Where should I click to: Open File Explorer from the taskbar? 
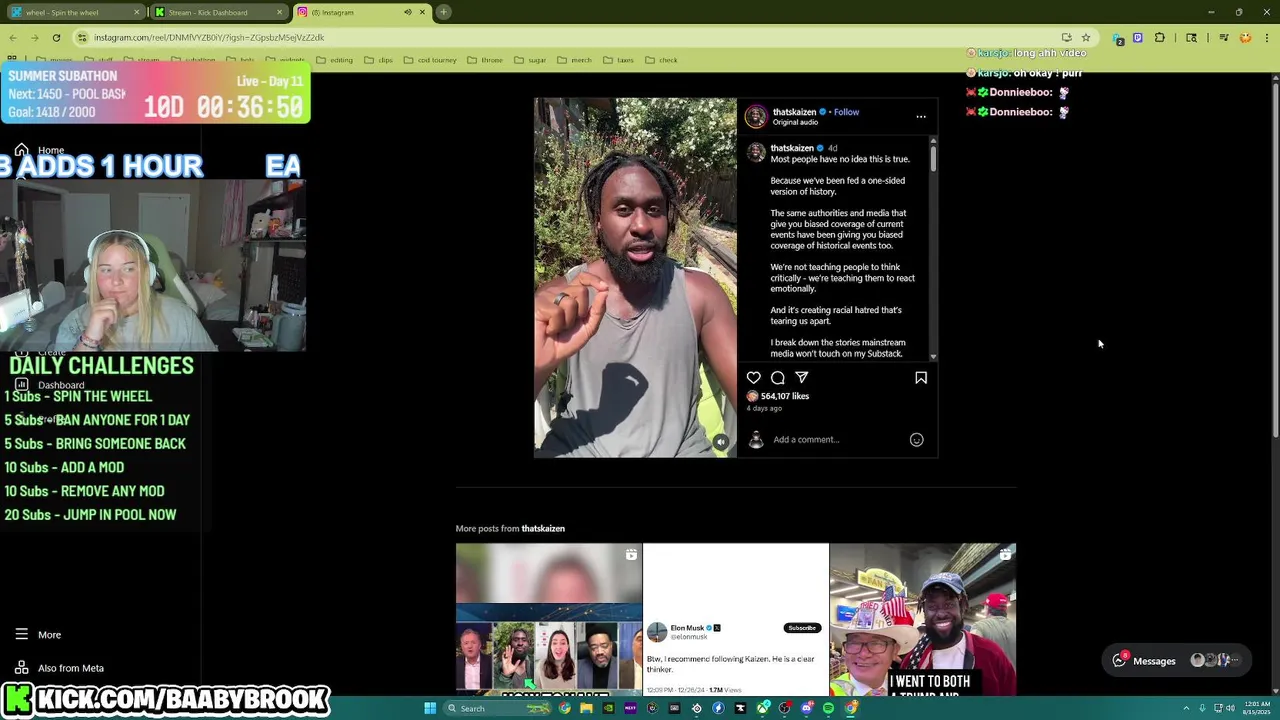tap(586, 708)
